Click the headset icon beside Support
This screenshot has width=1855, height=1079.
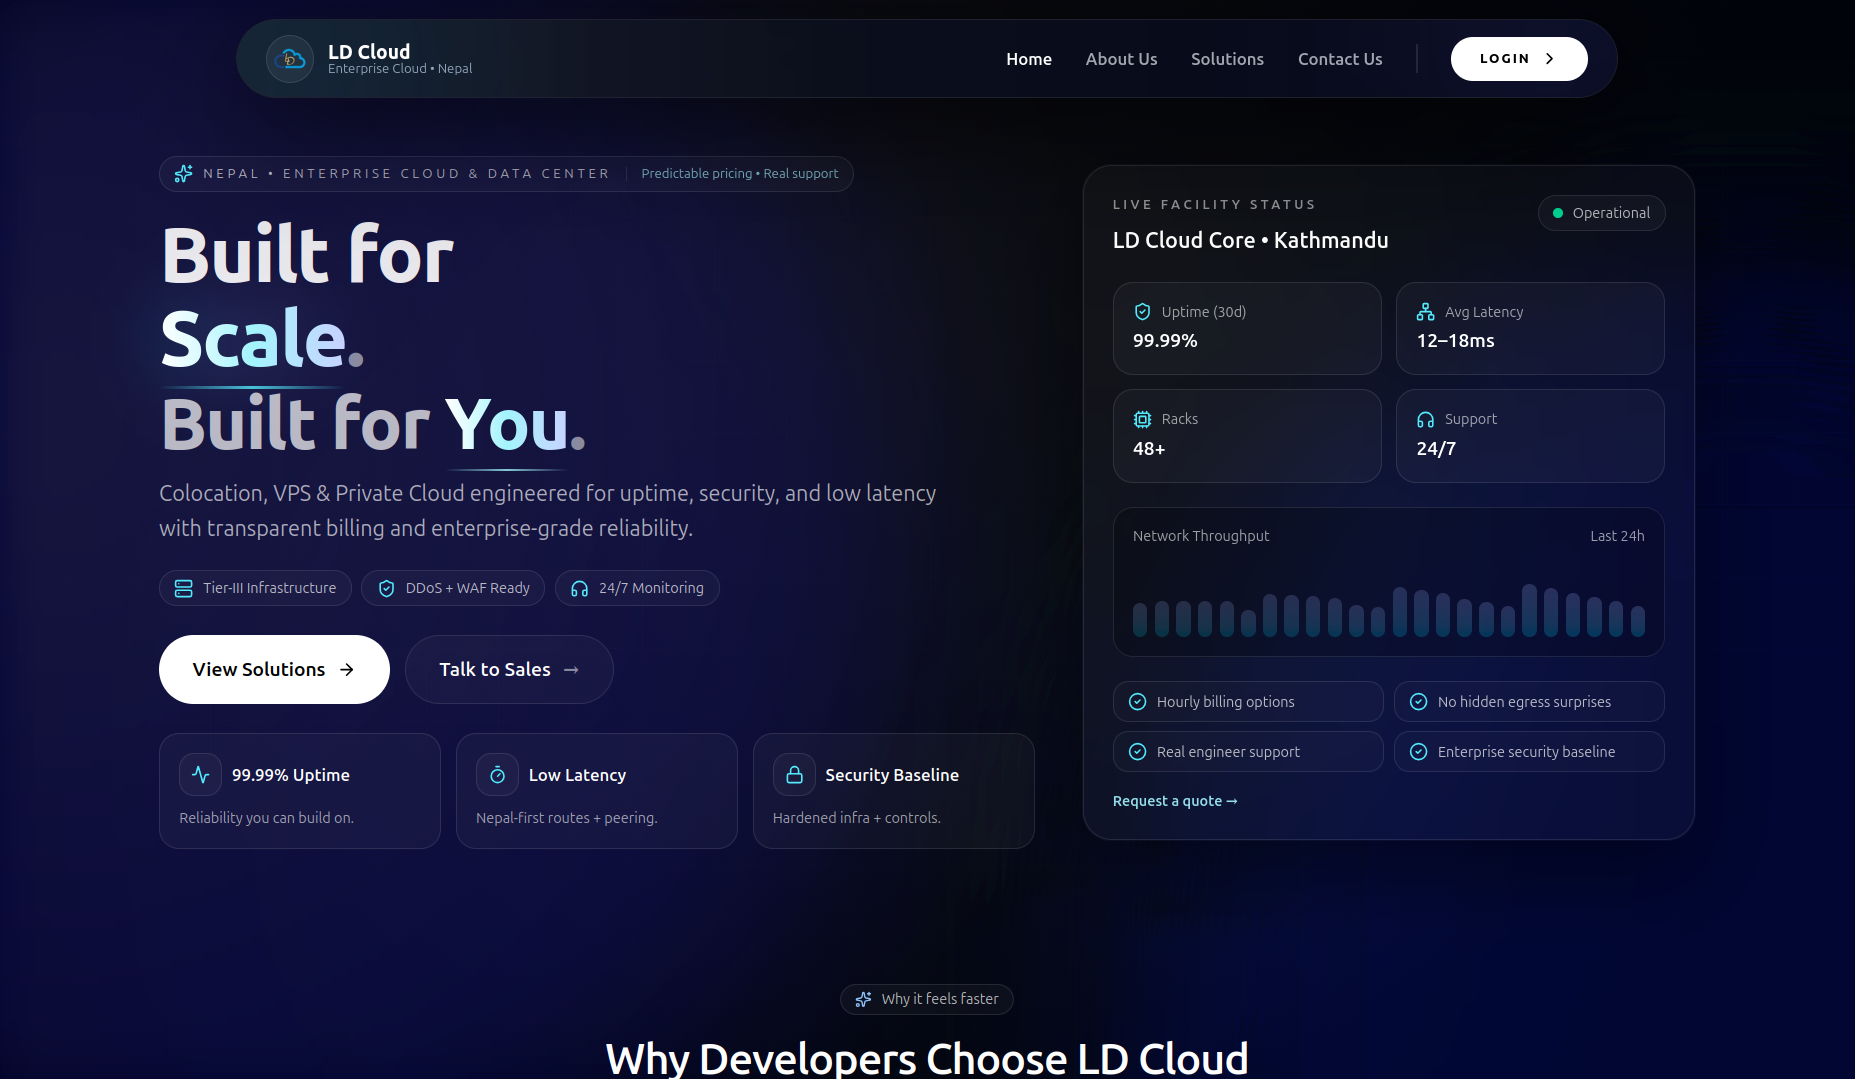(1425, 419)
